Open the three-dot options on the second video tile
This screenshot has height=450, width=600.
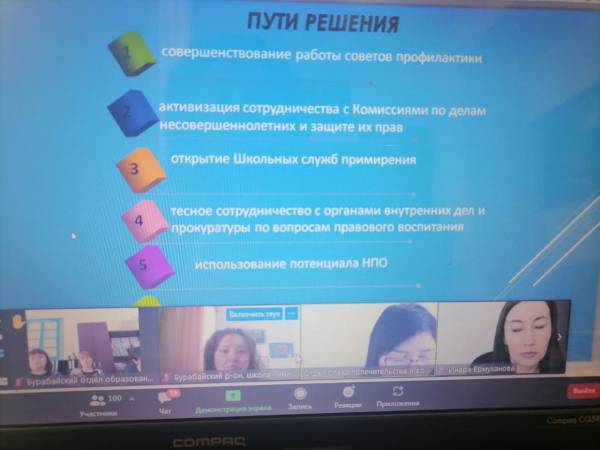click(292, 314)
